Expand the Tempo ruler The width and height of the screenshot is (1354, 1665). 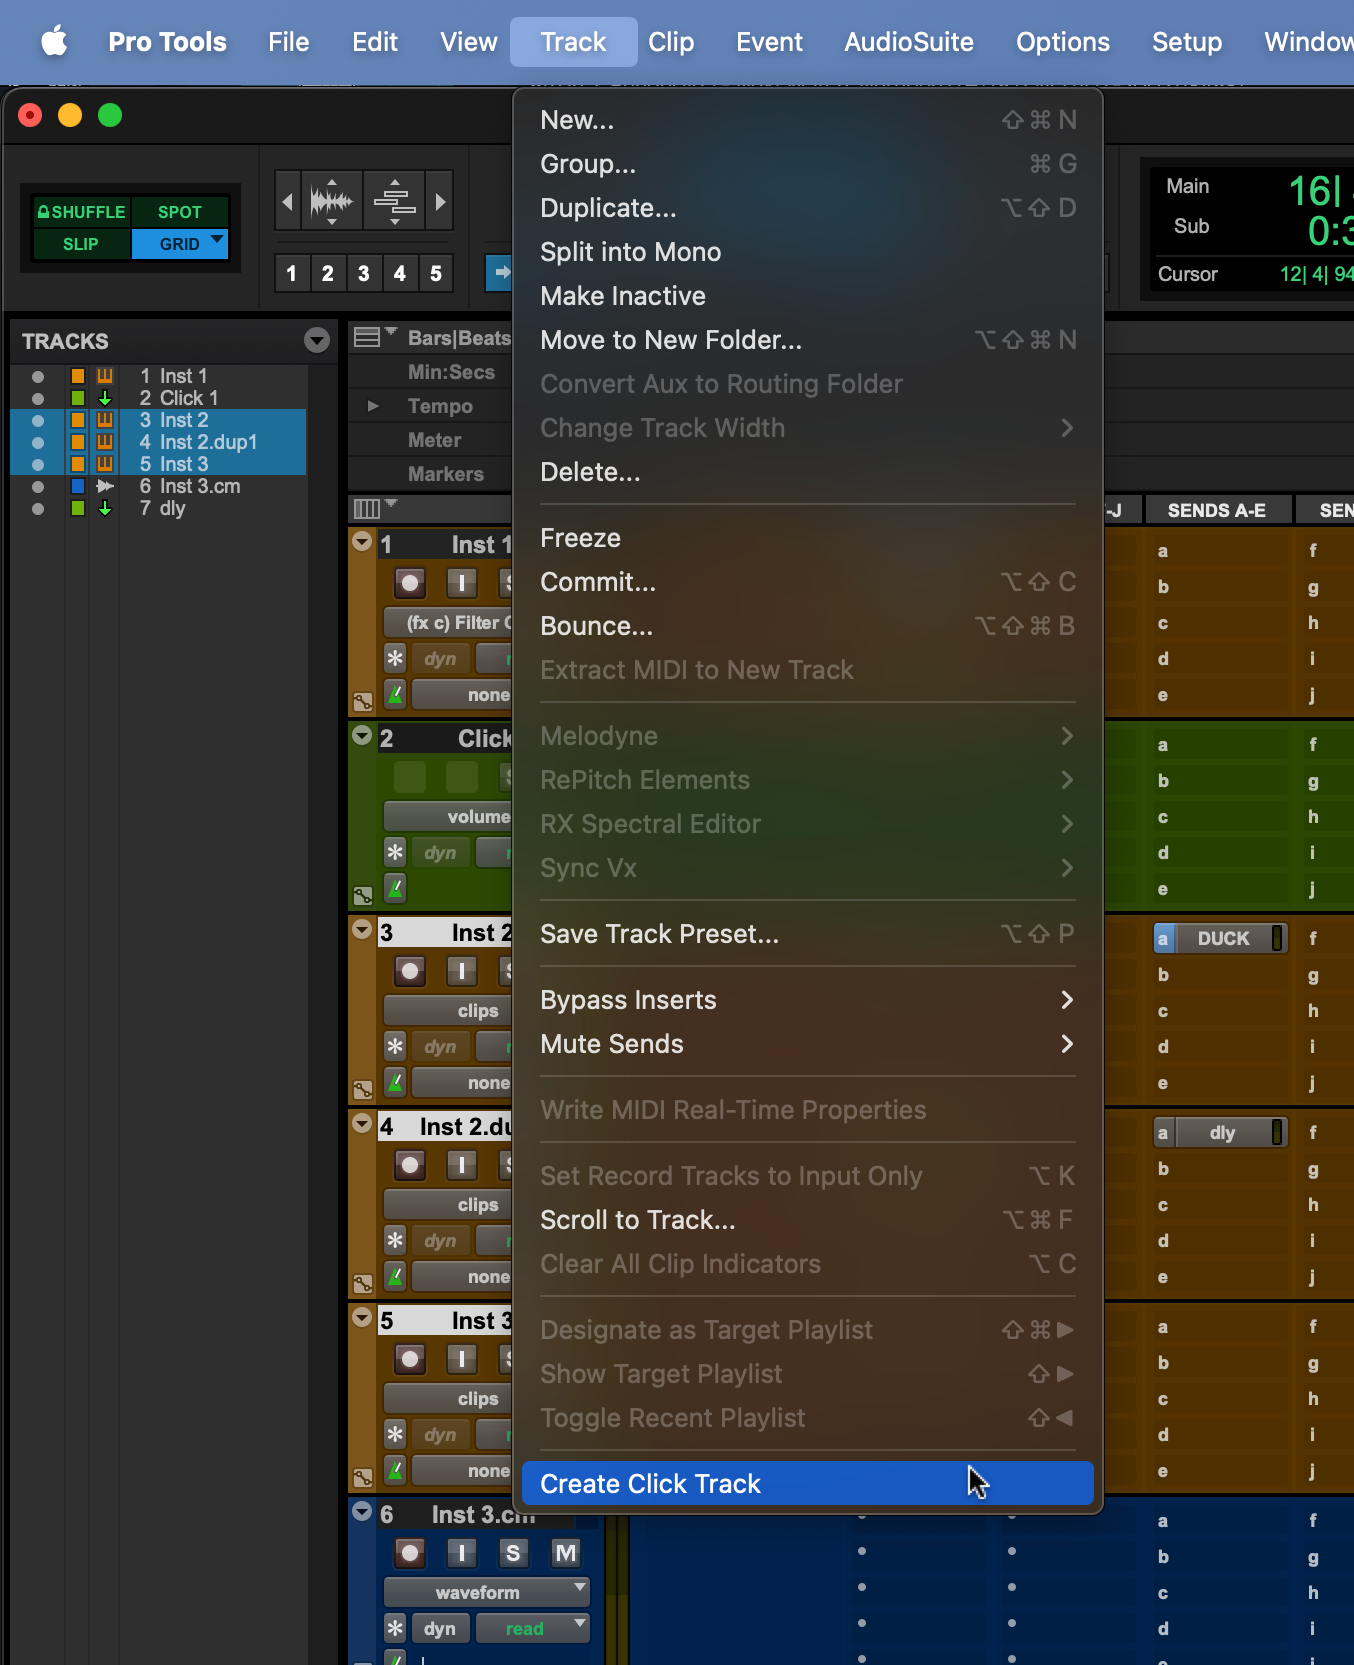pyautogui.click(x=373, y=406)
